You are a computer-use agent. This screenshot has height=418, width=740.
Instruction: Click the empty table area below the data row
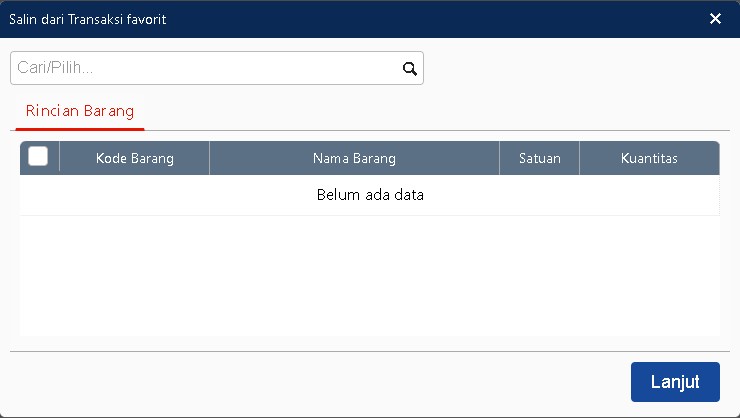(370, 275)
